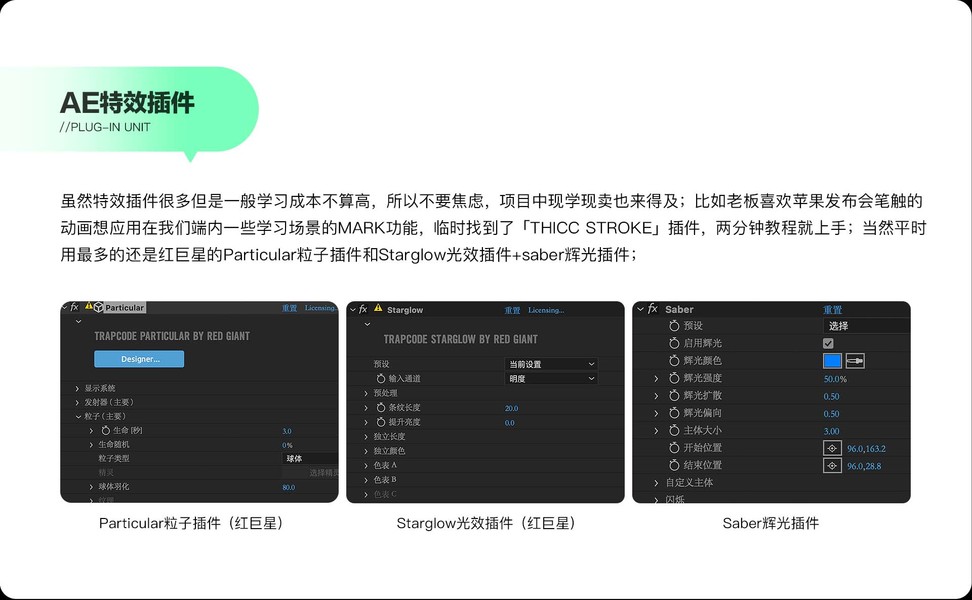Image resolution: width=972 pixels, height=600 pixels.
Task: Click 重置 link for Particular effect
Action: (x=289, y=307)
